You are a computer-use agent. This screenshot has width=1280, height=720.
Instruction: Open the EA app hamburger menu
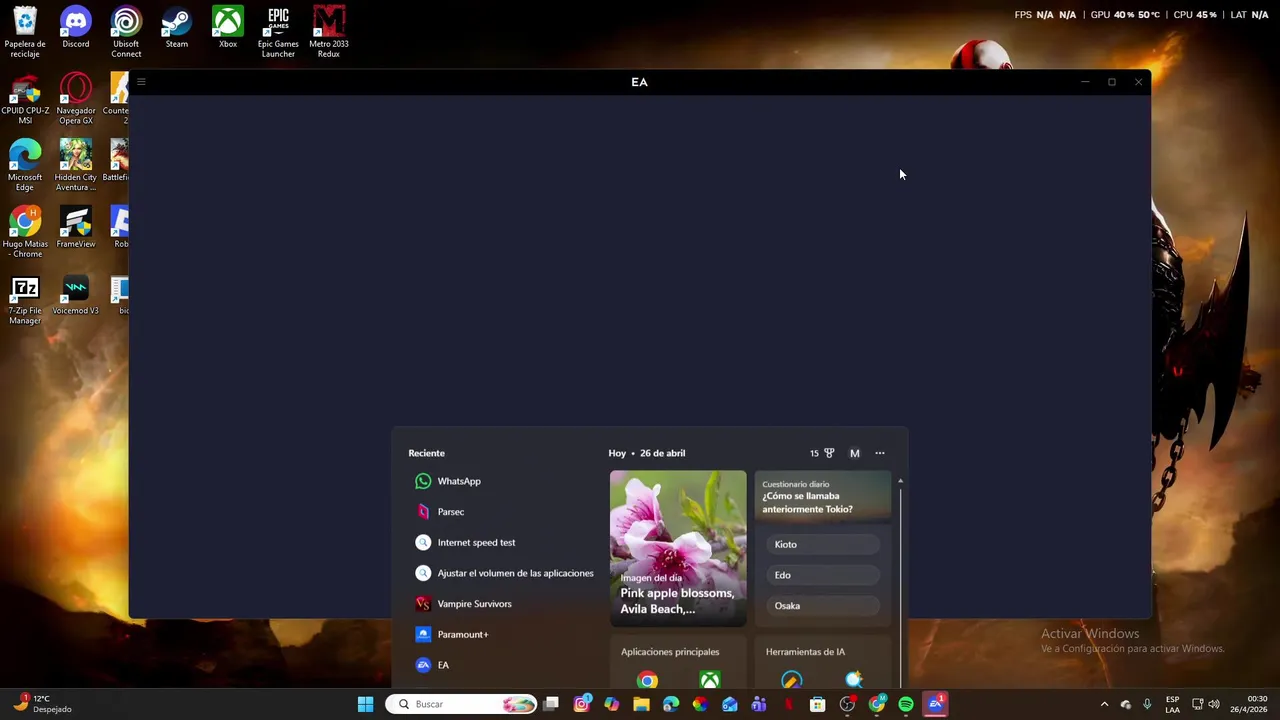pyautogui.click(x=141, y=82)
